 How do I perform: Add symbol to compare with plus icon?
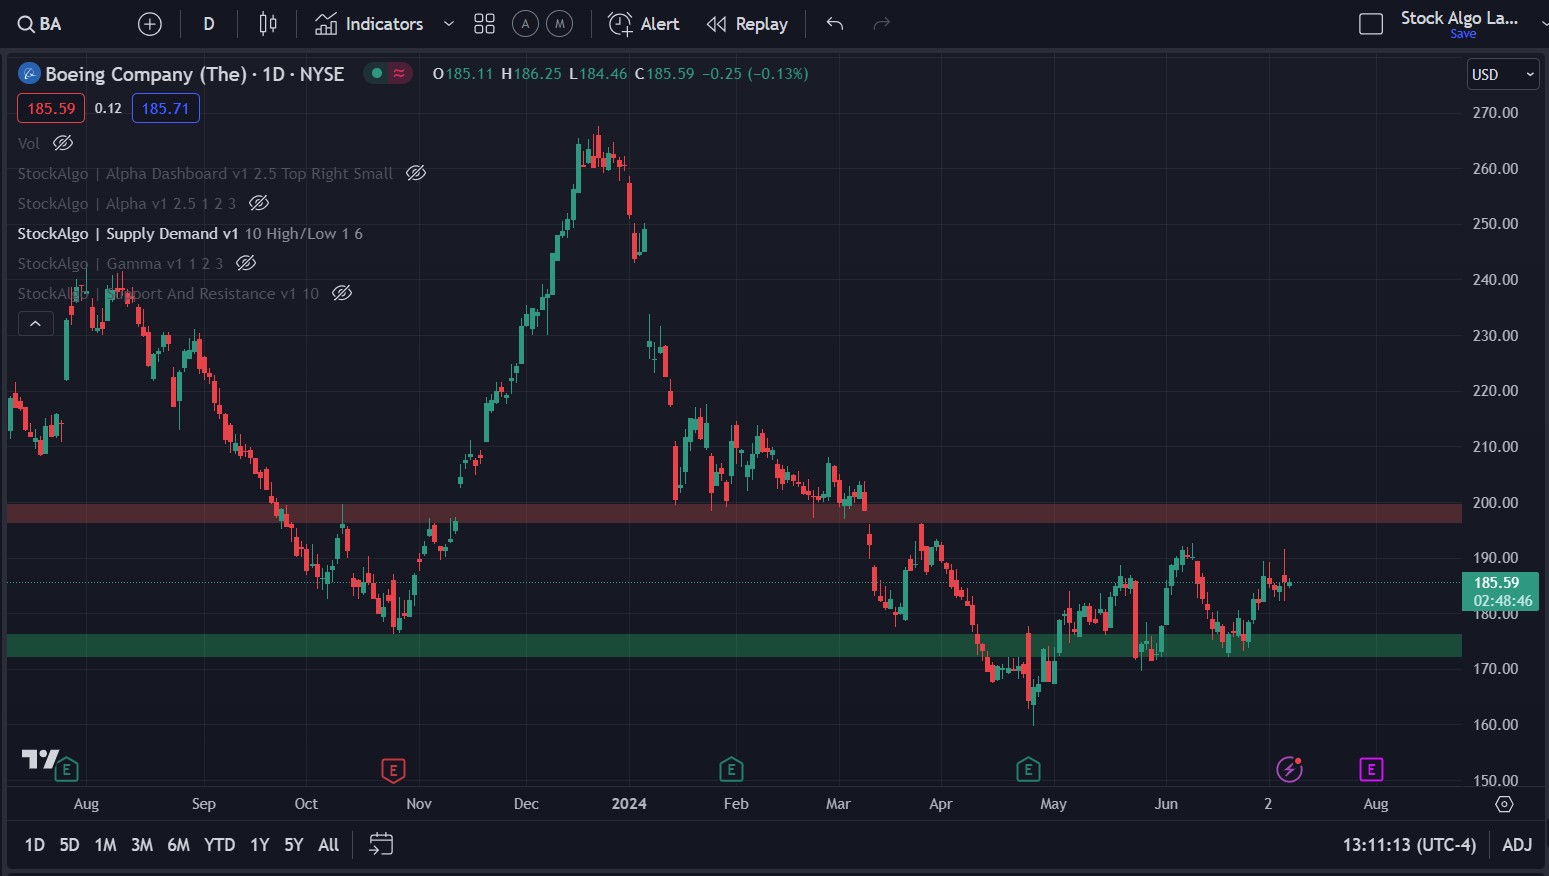(150, 24)
